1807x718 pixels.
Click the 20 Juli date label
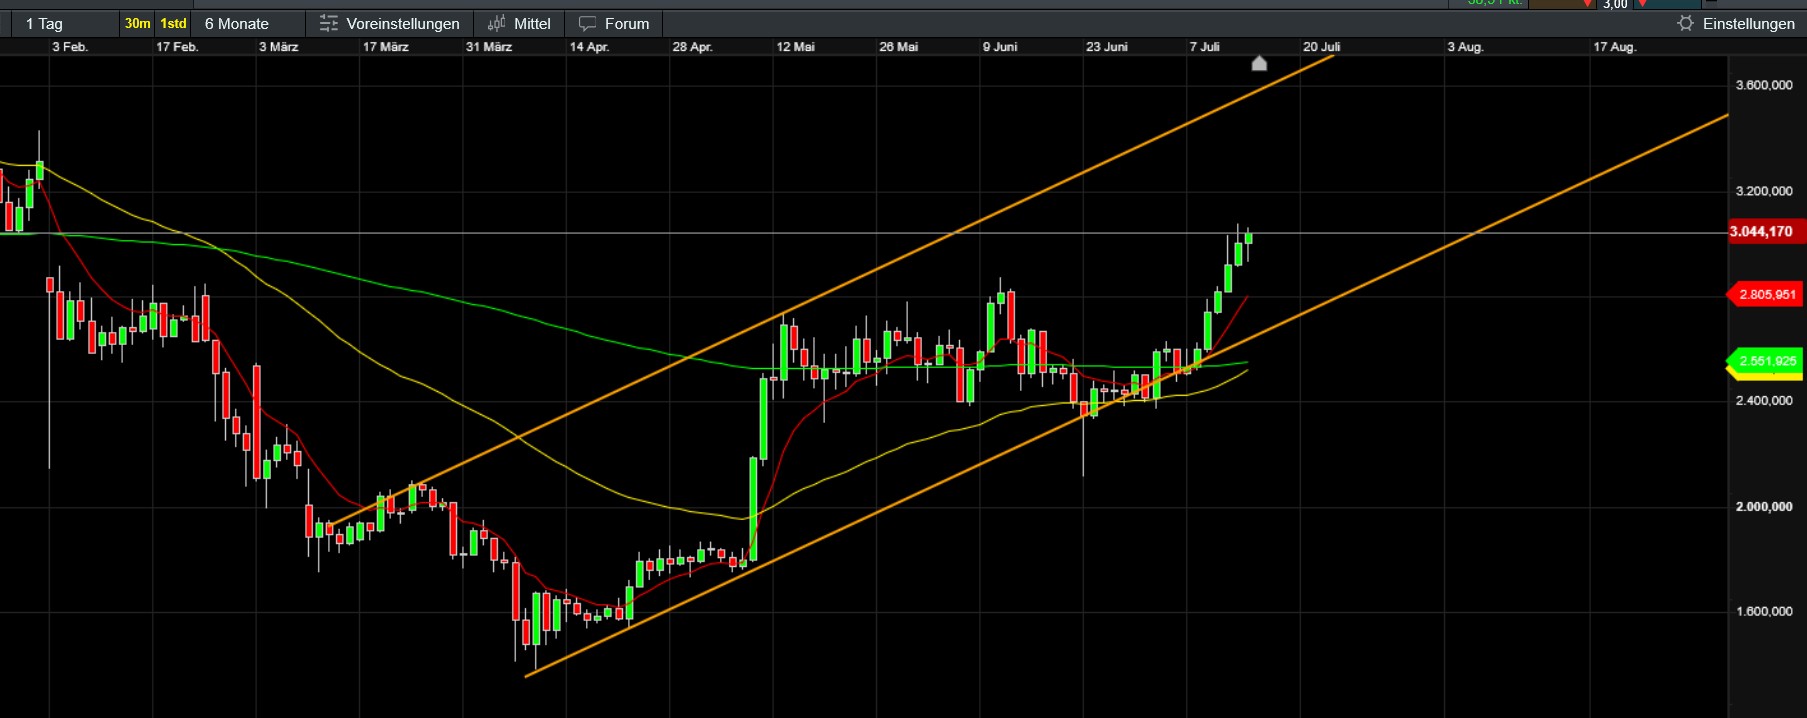(1321, 47)
